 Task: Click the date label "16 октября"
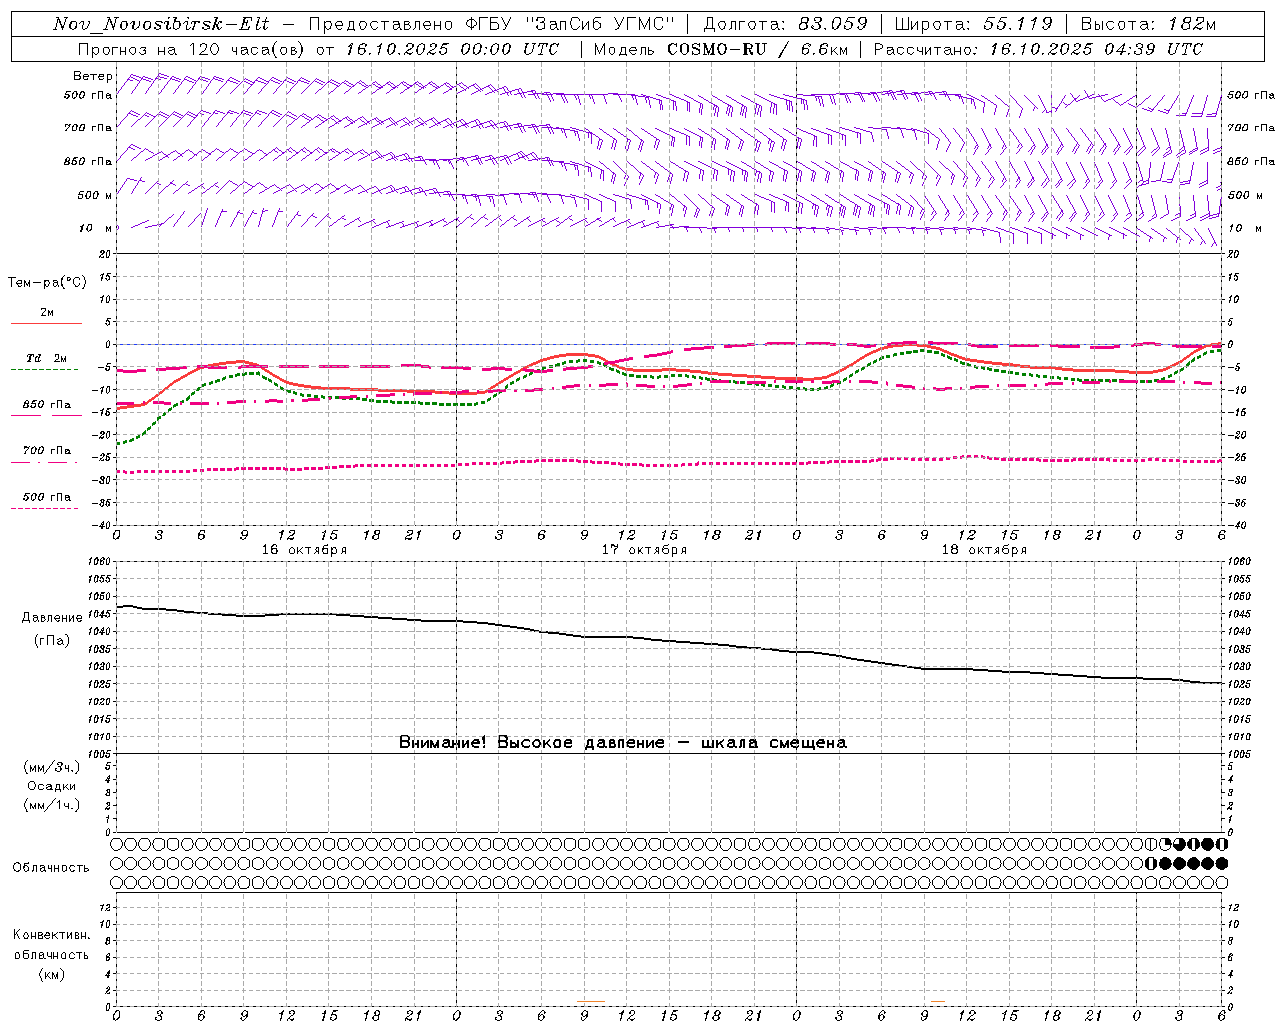coord(304,550)
